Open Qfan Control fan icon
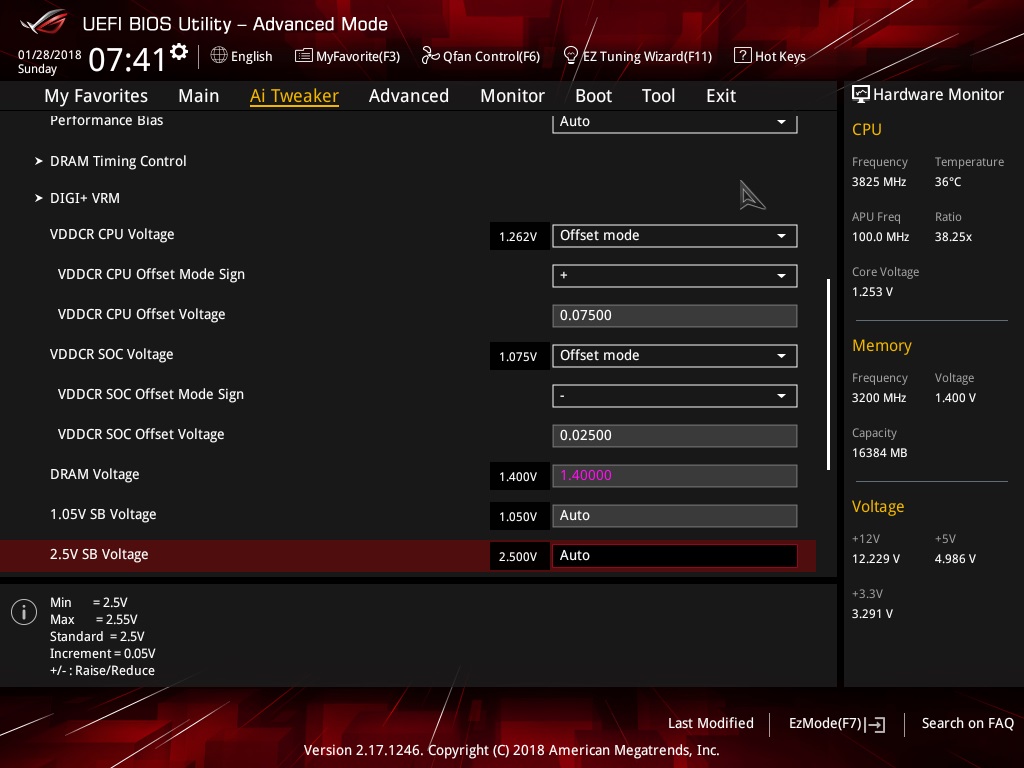Image resolution: width=1024 pixels, height=768 pixels. [430, 56]
